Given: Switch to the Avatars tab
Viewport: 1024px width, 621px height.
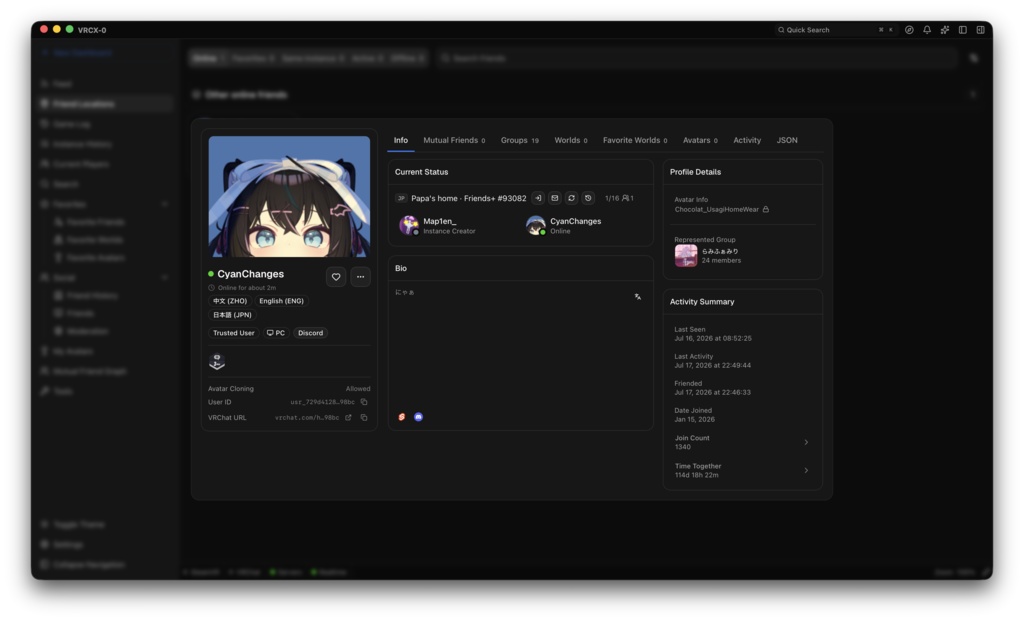Looking at the screenshot, I should tap(700, 140).
